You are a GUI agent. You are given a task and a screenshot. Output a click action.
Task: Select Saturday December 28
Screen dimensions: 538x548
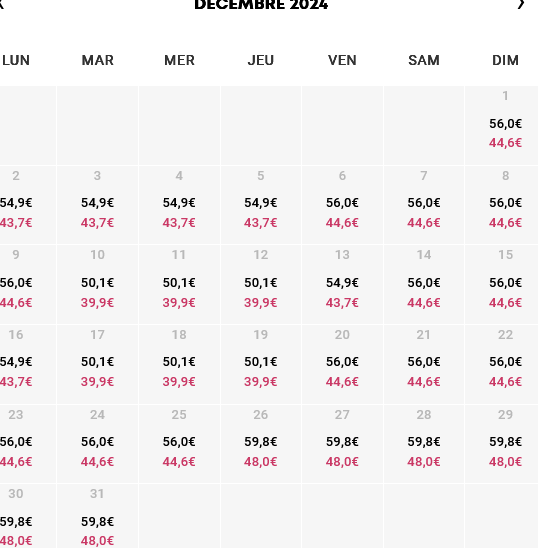(x=424, y=444)
